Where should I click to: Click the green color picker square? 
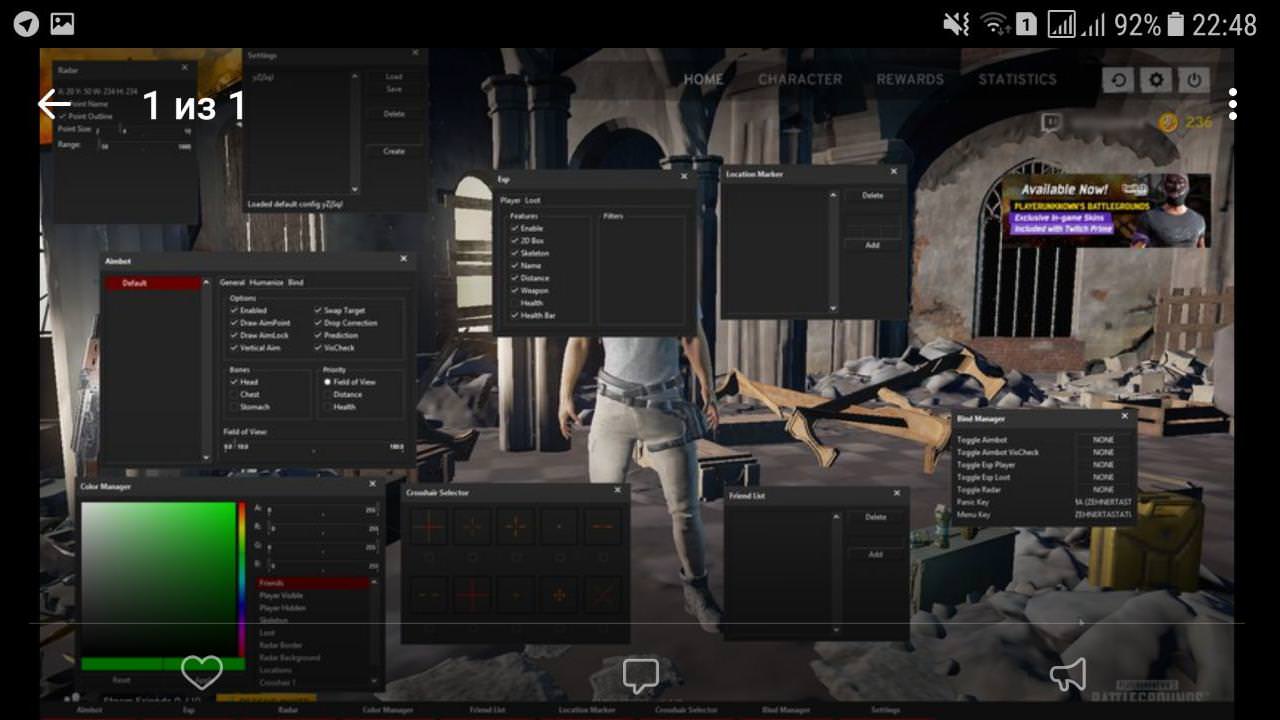pyautogui.click(x=158, y=578)
